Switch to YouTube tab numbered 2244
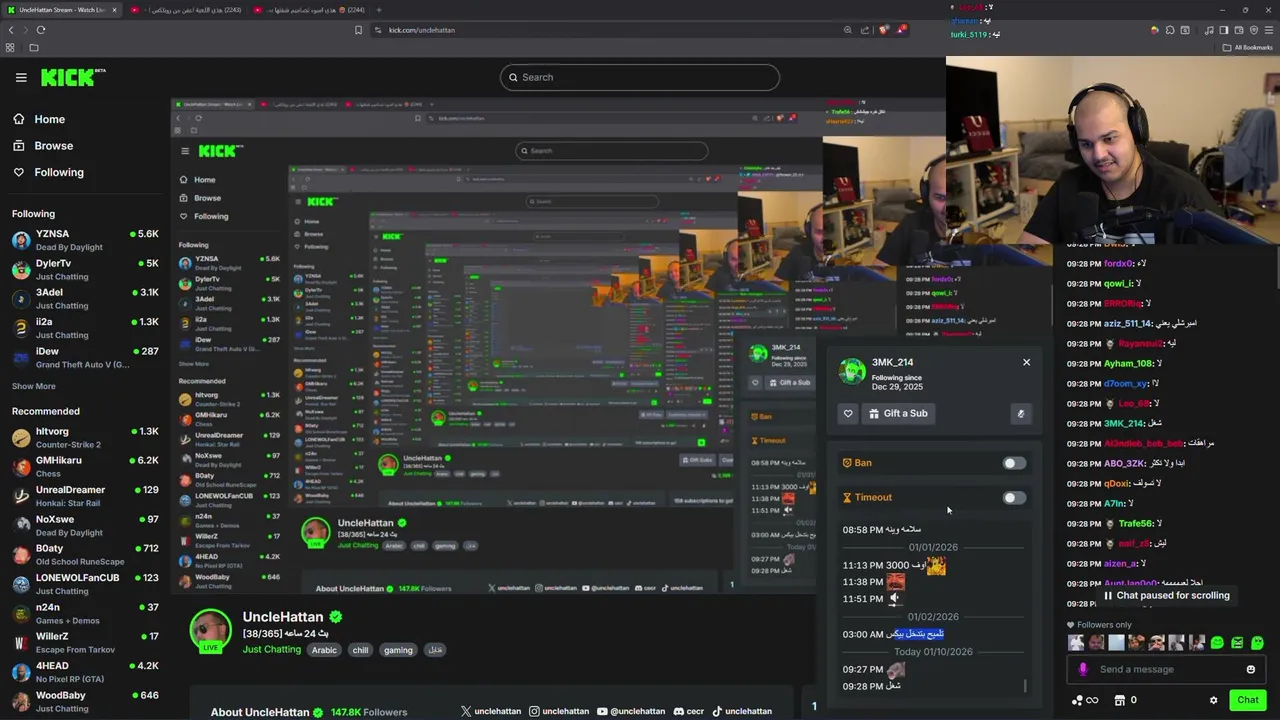This screenshot has height=720, width=1280. click(309, 10)
